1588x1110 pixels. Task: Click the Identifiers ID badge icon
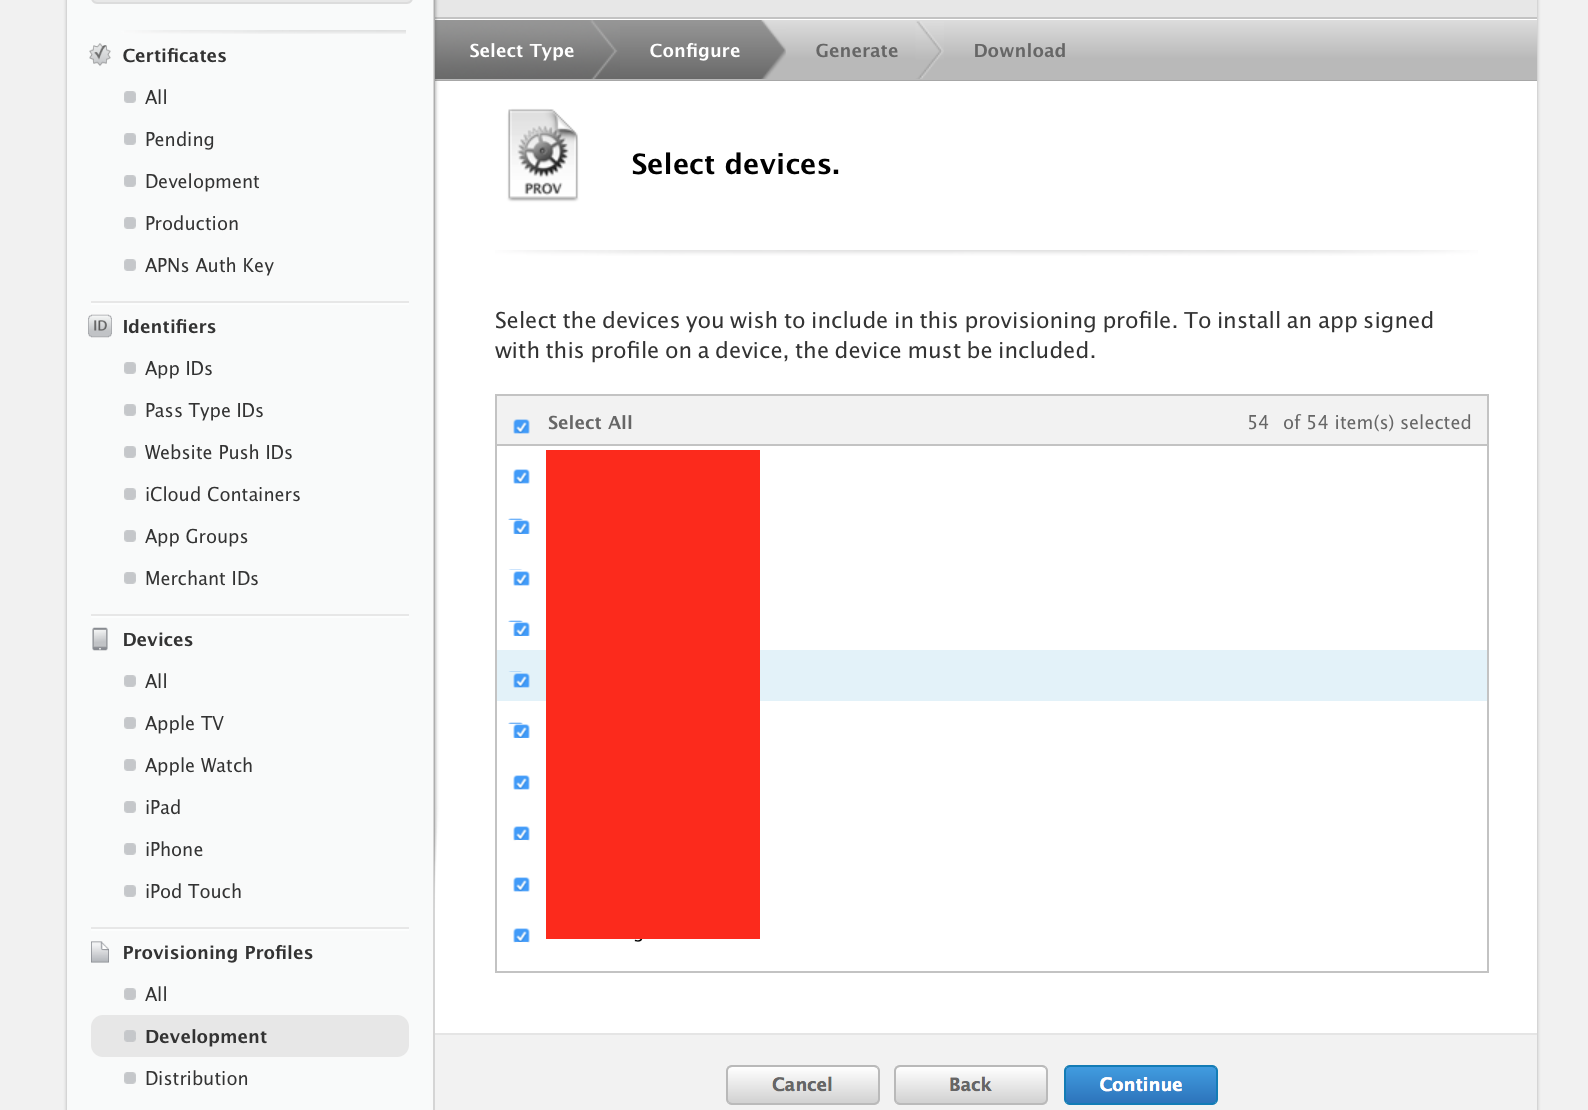click(100, 326)
